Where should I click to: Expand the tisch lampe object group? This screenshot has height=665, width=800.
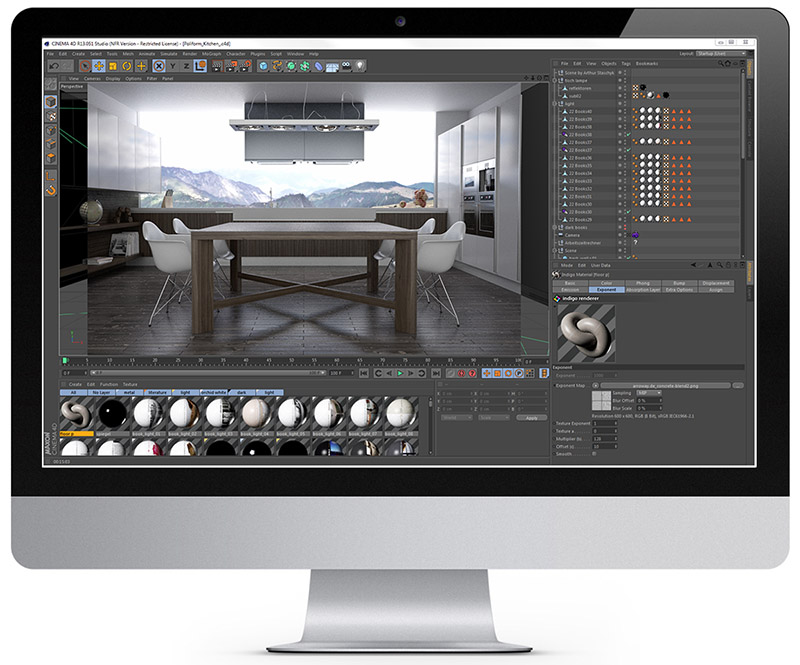[x=555, y=81]
